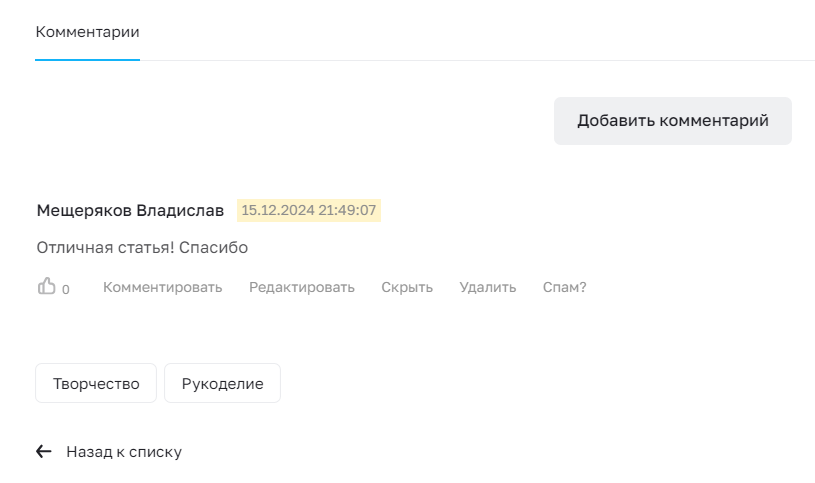The width and height of the screenshot is (815, 483).
Task: Click the highlighted timestamp 15.12.2024 21:49:07
Action: tap(309, 211)
